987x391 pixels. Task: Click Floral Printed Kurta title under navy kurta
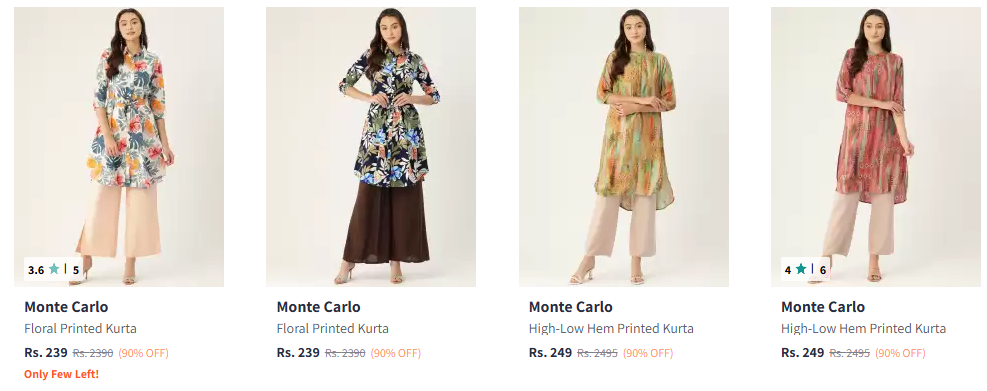click(333, 329)
